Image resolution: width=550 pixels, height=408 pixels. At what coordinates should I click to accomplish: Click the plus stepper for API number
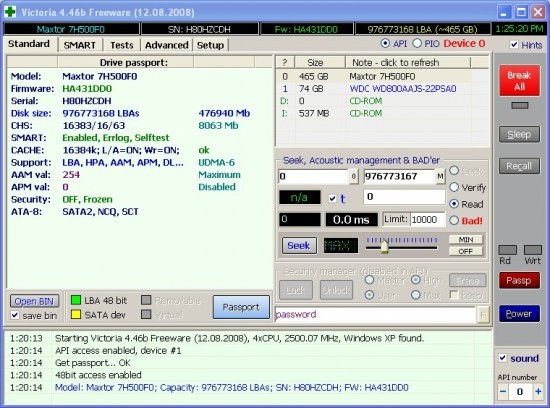tap(538, 391)
